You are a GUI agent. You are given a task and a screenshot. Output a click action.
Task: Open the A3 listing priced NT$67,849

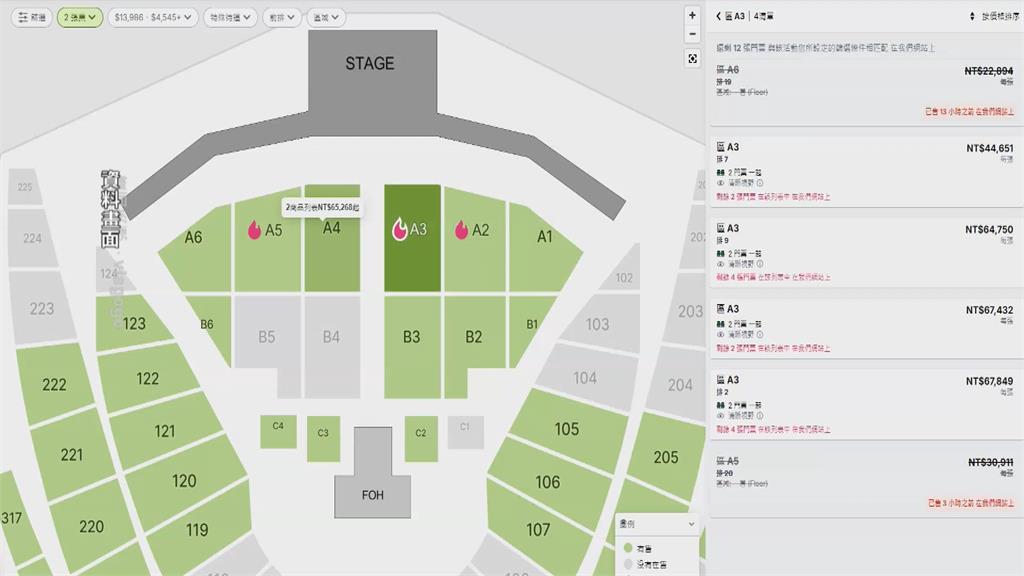click(865, 405)
